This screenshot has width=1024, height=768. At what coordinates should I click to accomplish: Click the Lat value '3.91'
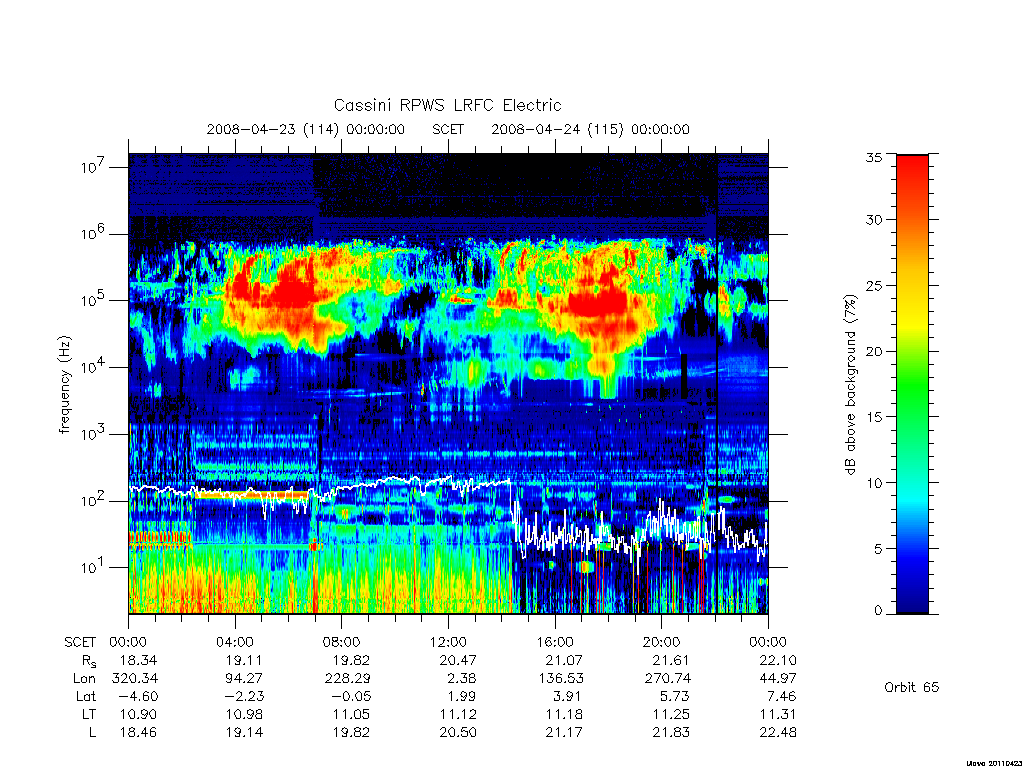tap(568, 696)
